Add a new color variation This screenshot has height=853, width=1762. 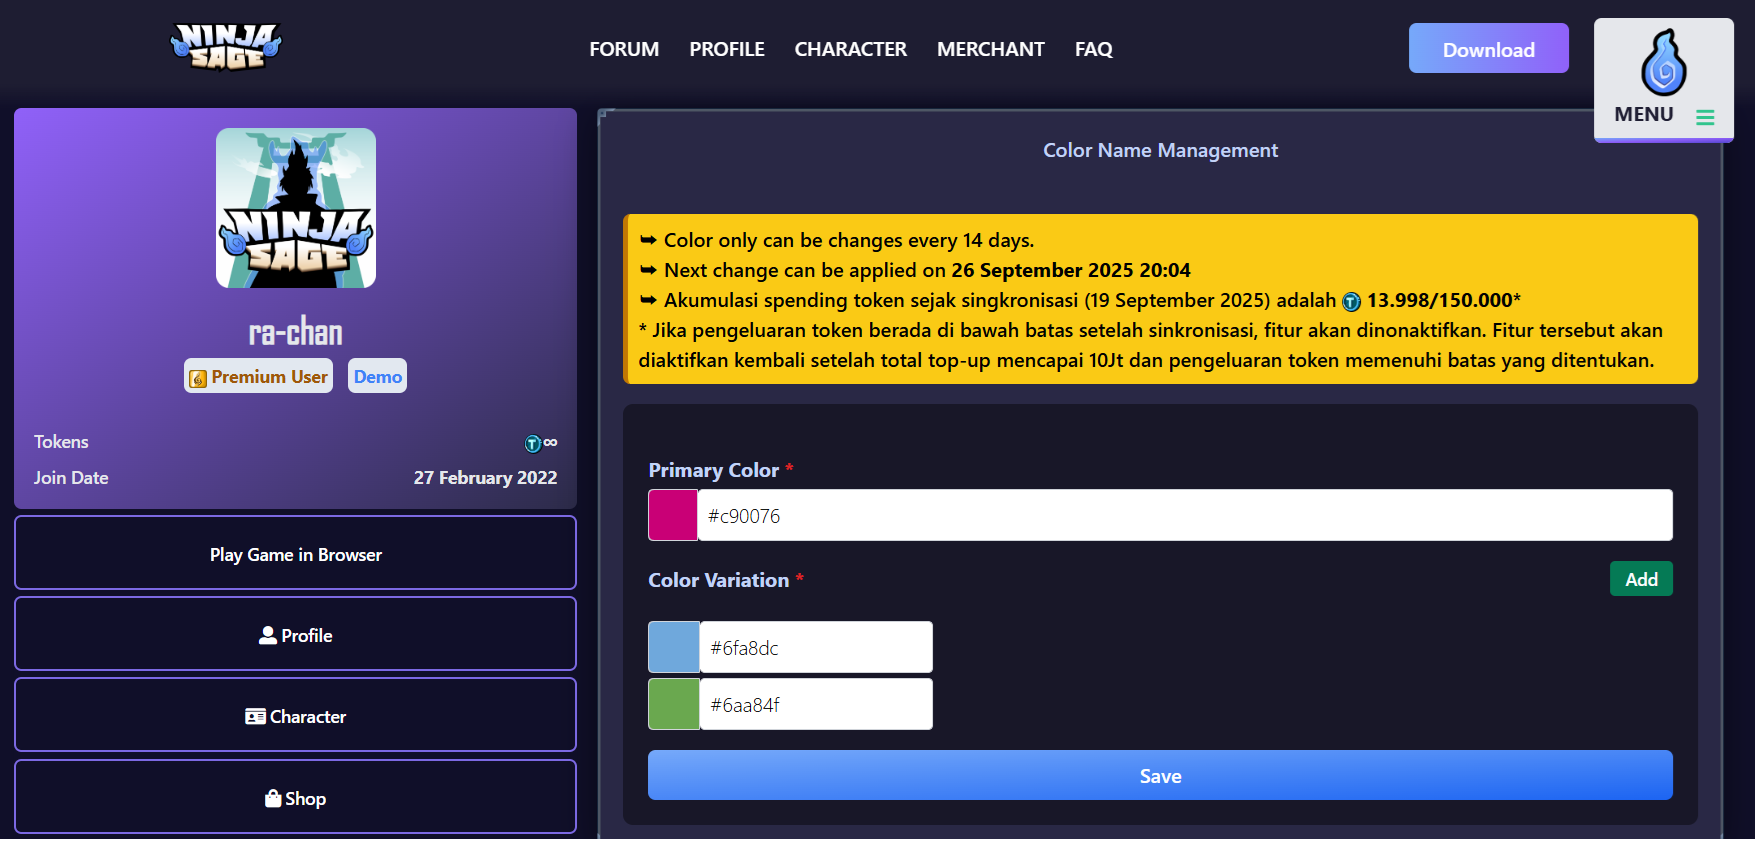[1640, 579]
